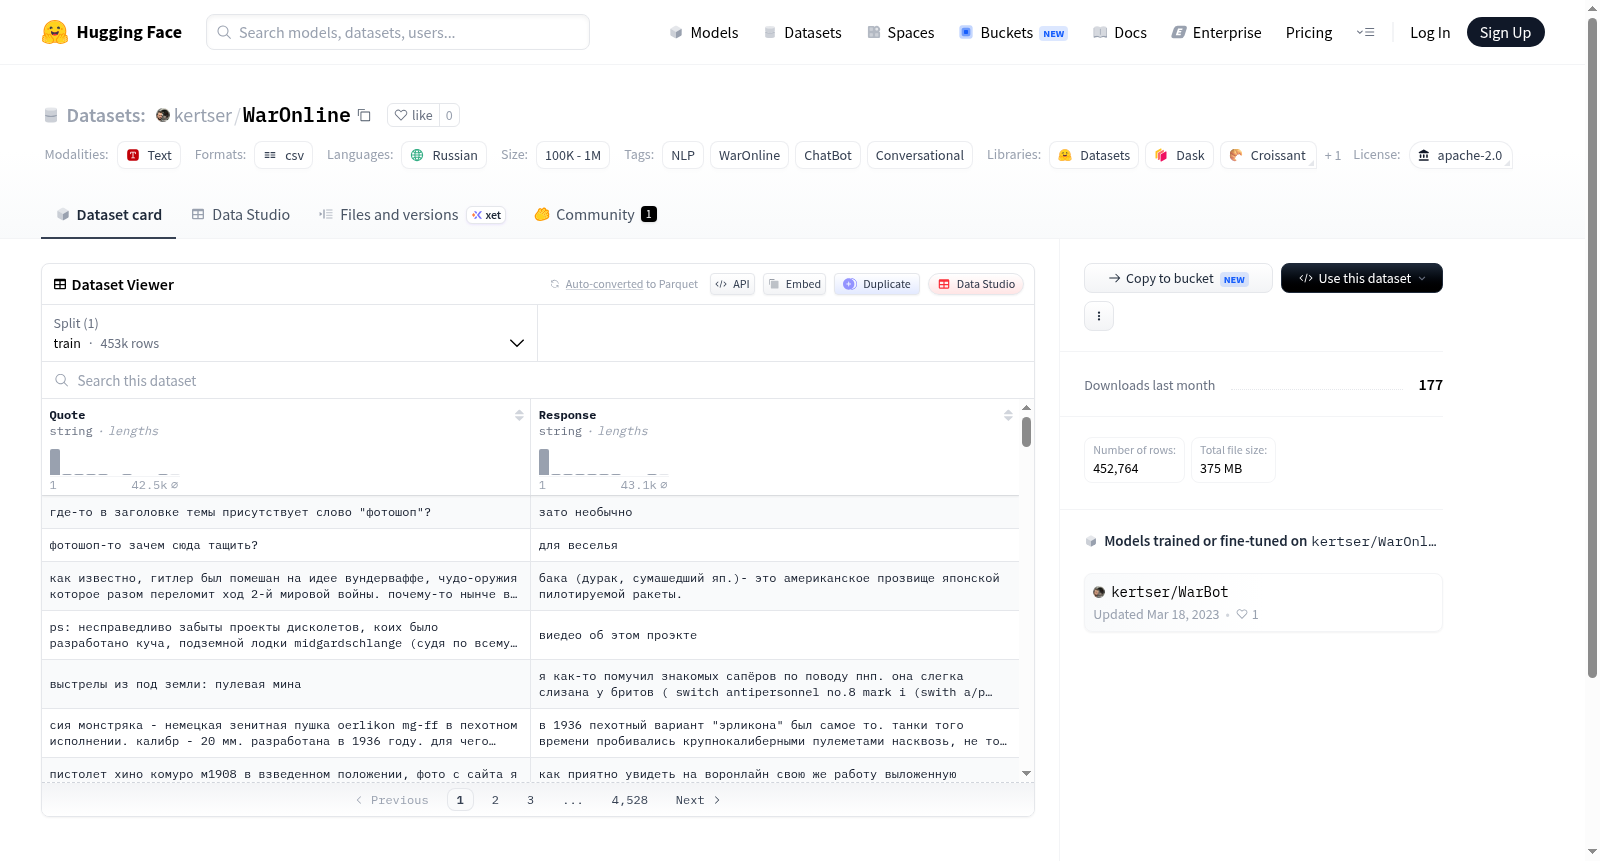Go to Models in top navigation
This screenshot has width=1600, height=861.
704,33
